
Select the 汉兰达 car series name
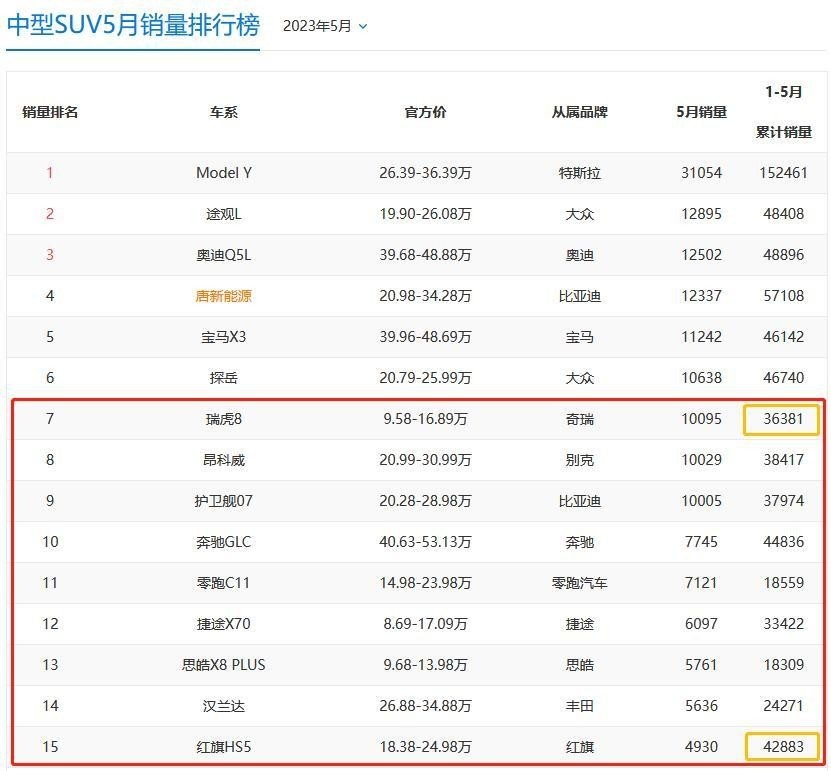[224, 706]
